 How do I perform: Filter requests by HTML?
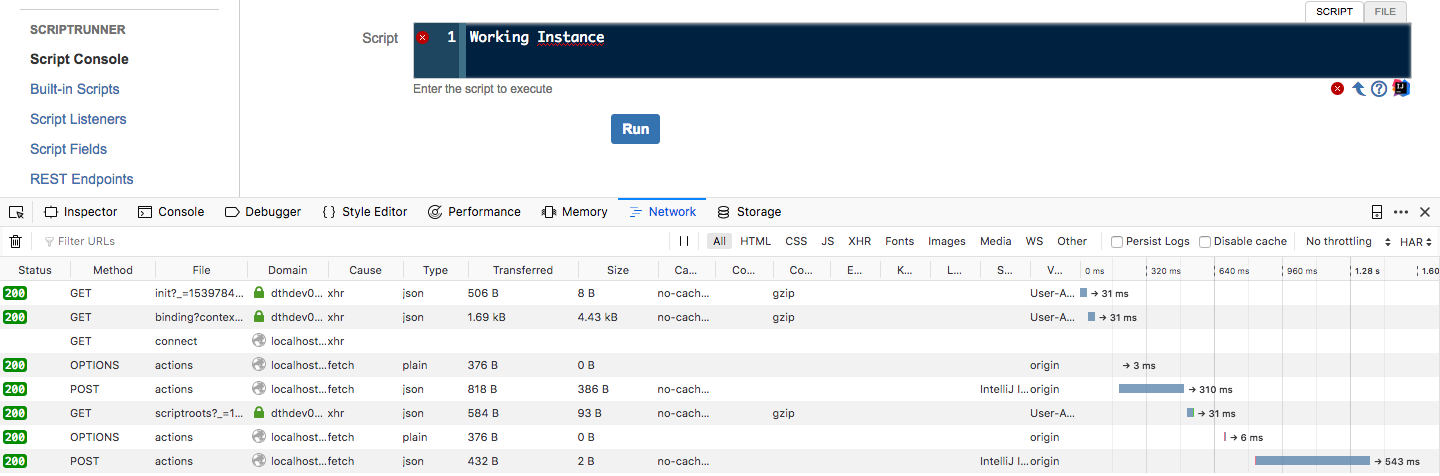(755, 241)
